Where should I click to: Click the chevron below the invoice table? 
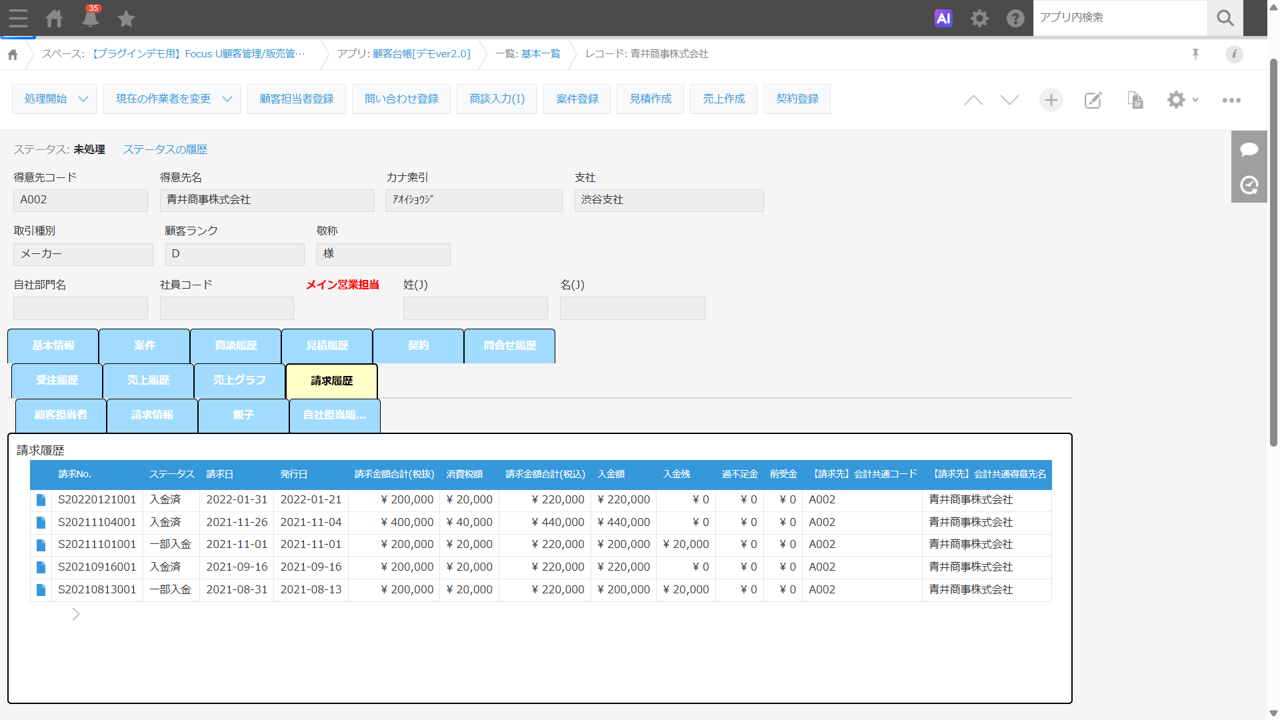[x=75, y=614]
